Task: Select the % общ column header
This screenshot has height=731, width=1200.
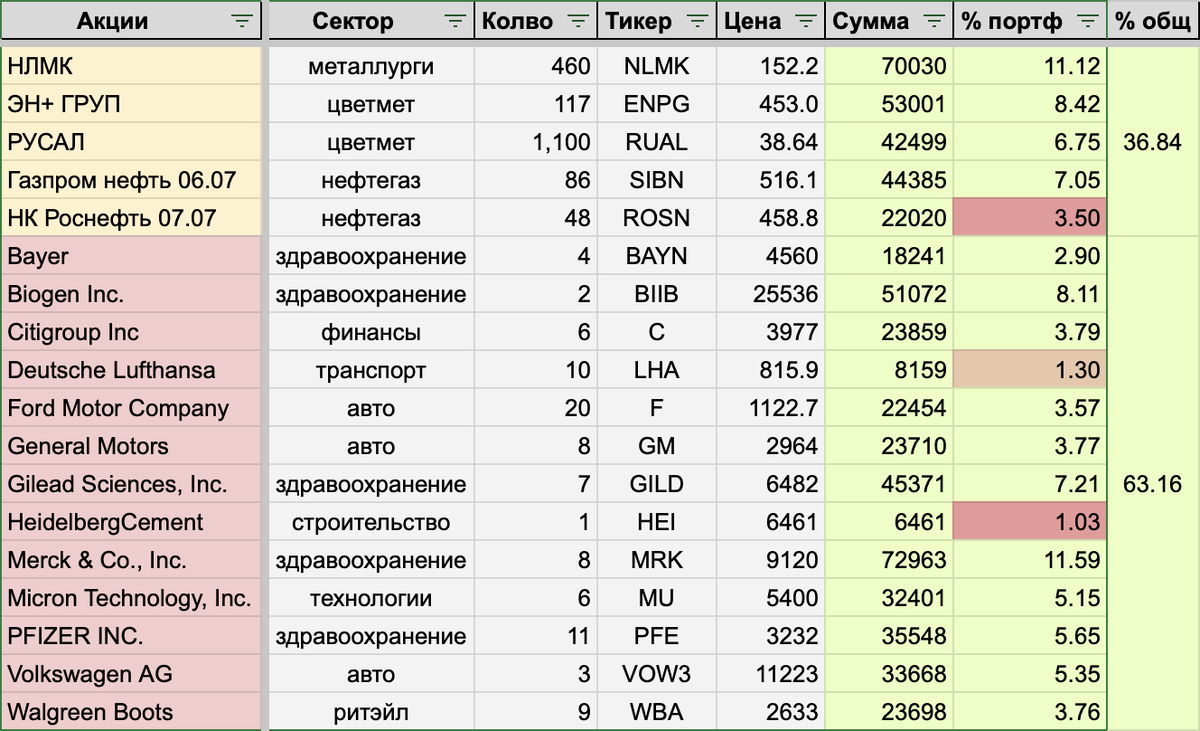Action: pos(1154,20)
